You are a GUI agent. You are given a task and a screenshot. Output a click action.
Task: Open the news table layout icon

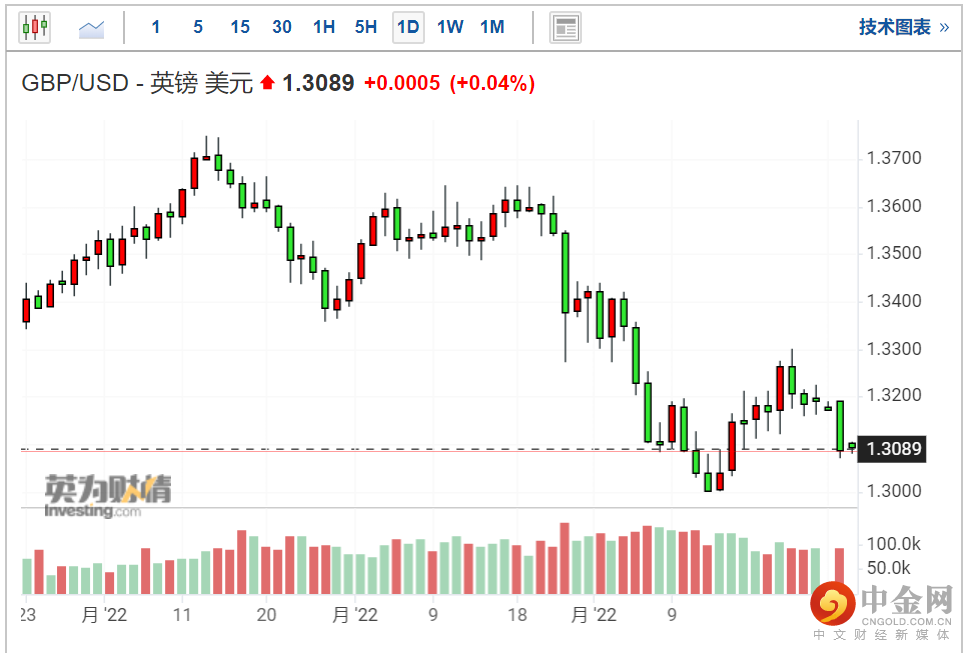[565, 28]
